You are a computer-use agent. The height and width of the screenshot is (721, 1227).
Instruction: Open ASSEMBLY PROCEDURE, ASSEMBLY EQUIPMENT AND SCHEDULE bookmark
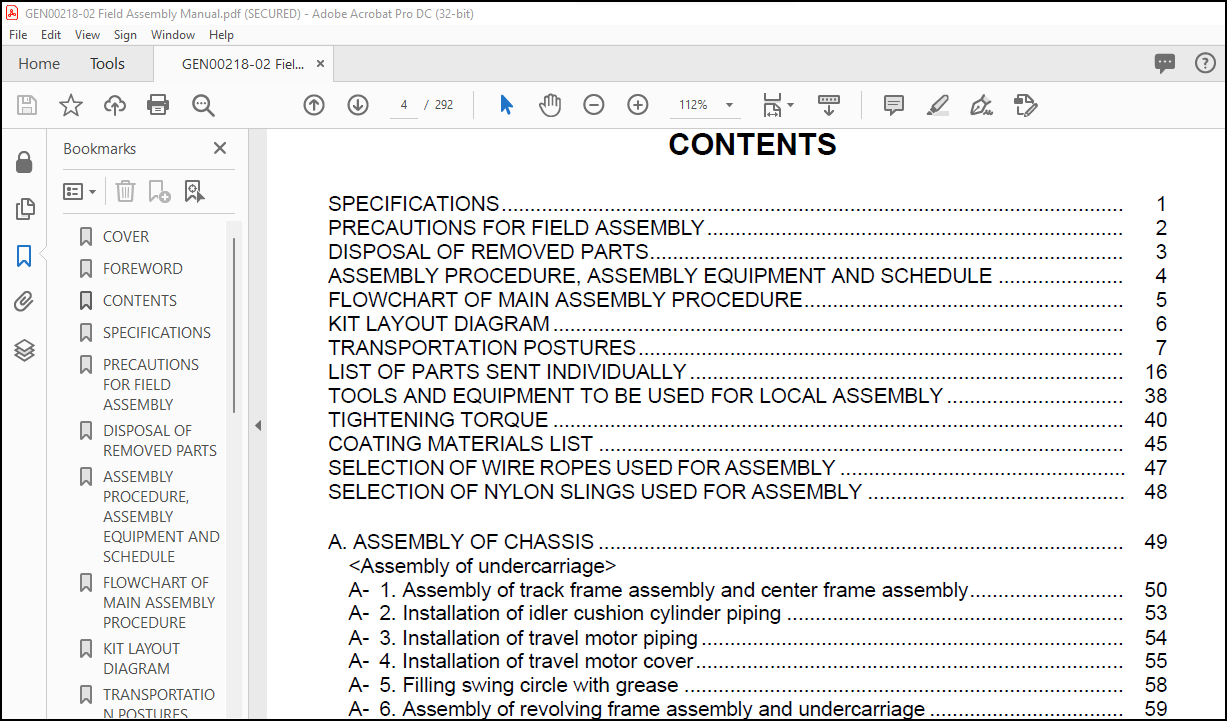tap(161, 517)
